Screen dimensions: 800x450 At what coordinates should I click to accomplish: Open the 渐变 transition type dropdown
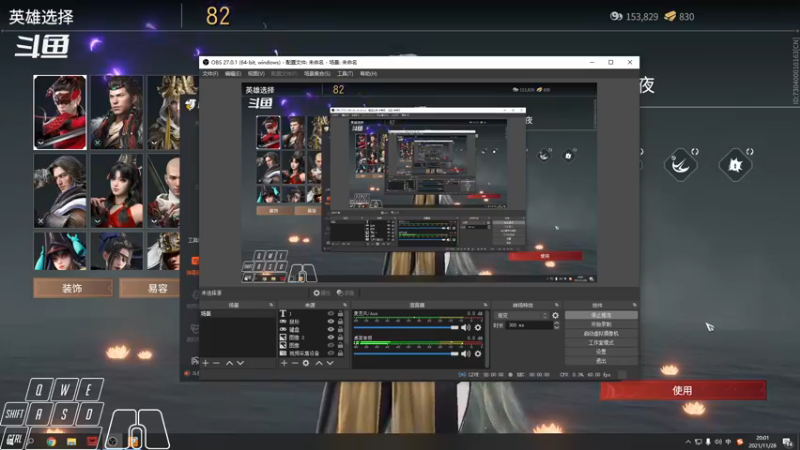(521, 315)
